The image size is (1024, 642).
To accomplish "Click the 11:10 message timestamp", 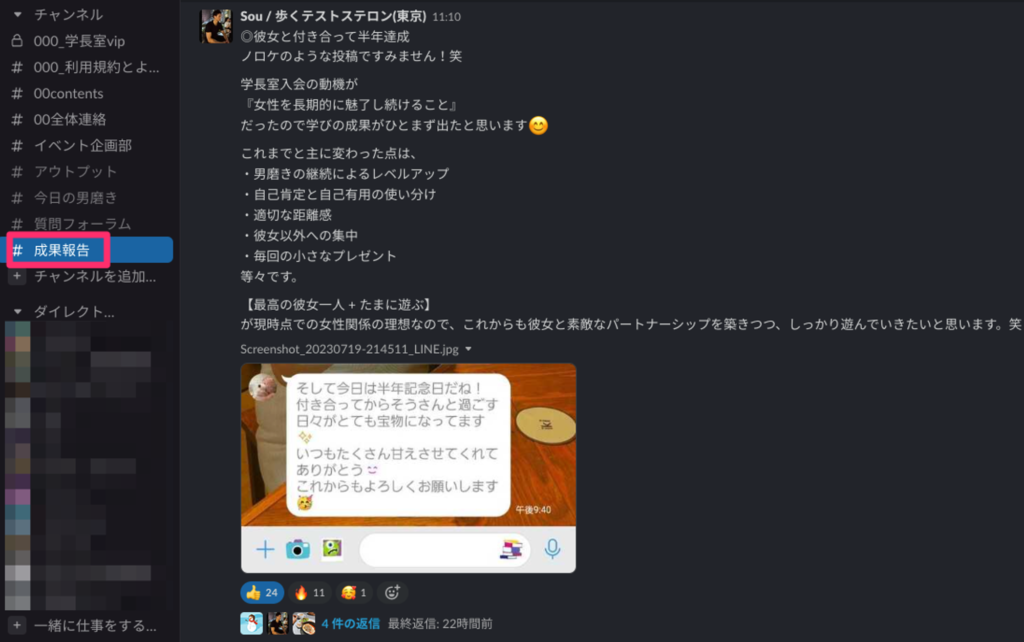I will 447,17.
